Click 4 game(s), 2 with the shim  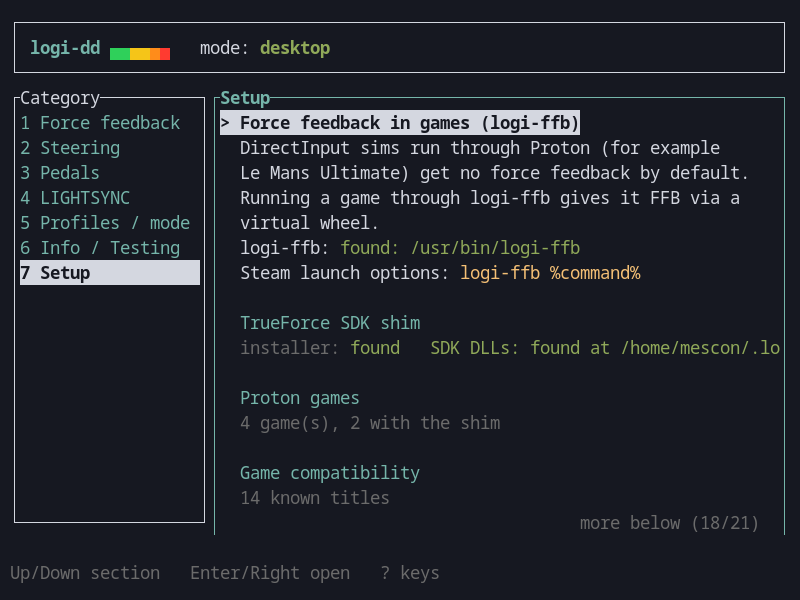[370, 423]
